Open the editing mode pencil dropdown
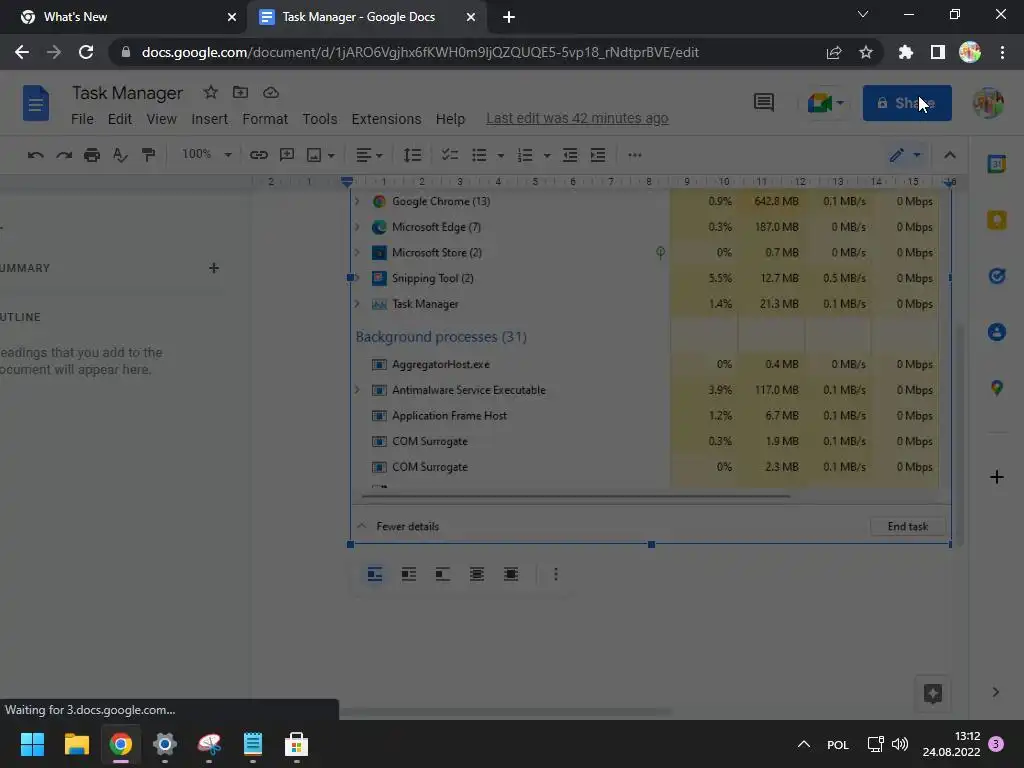The width and height of the screenshot is (1024, 768). point(905,155)
